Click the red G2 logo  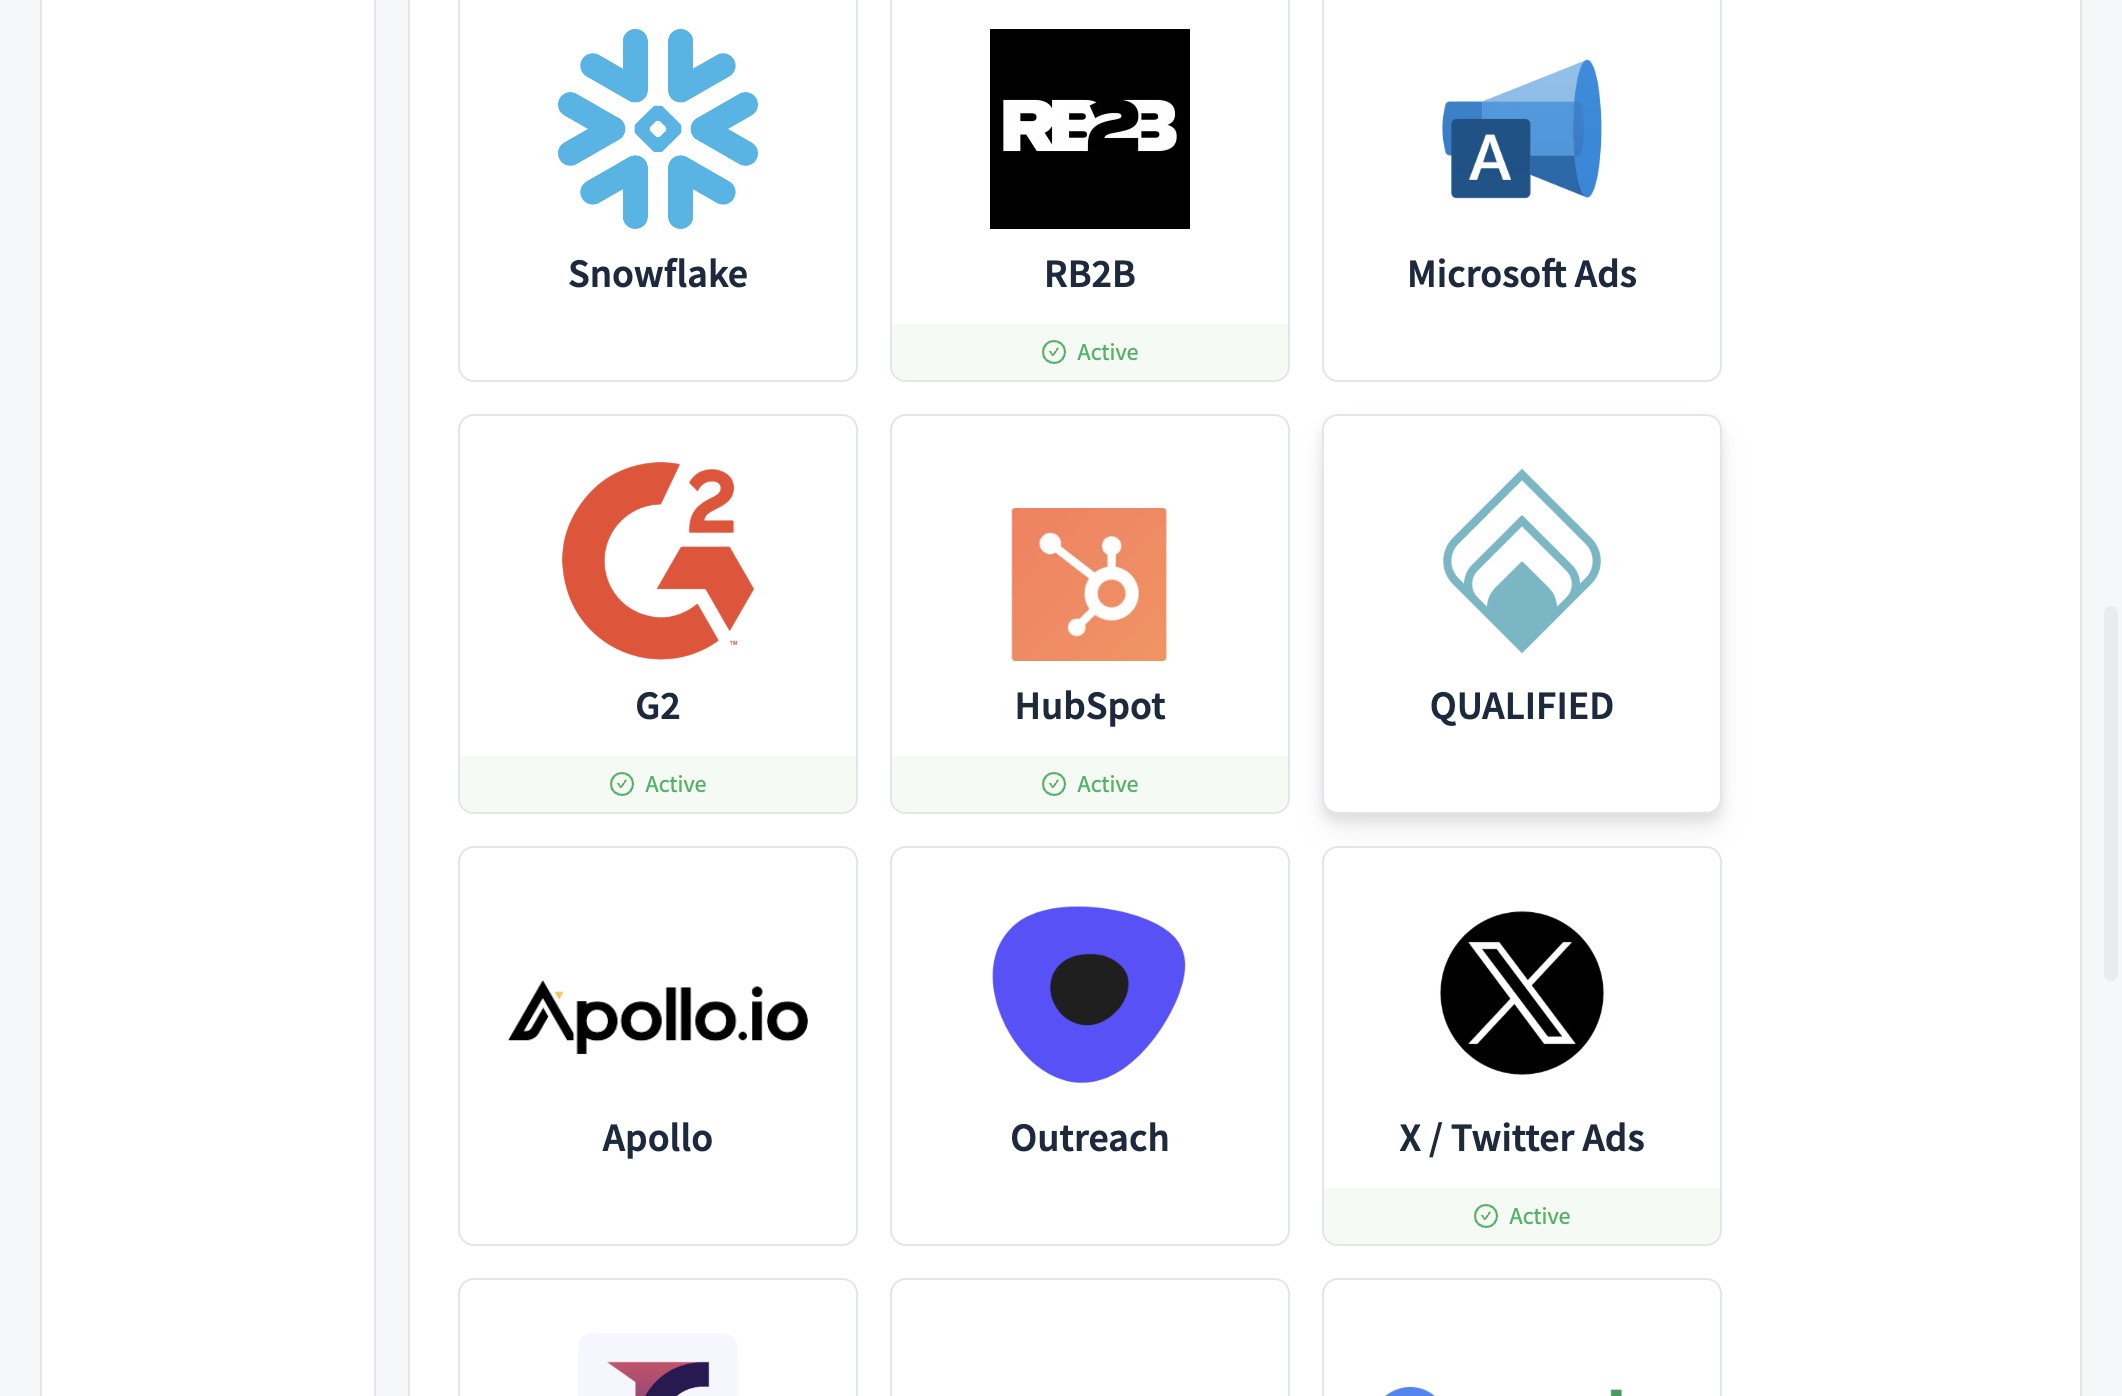tap(657, 560)
